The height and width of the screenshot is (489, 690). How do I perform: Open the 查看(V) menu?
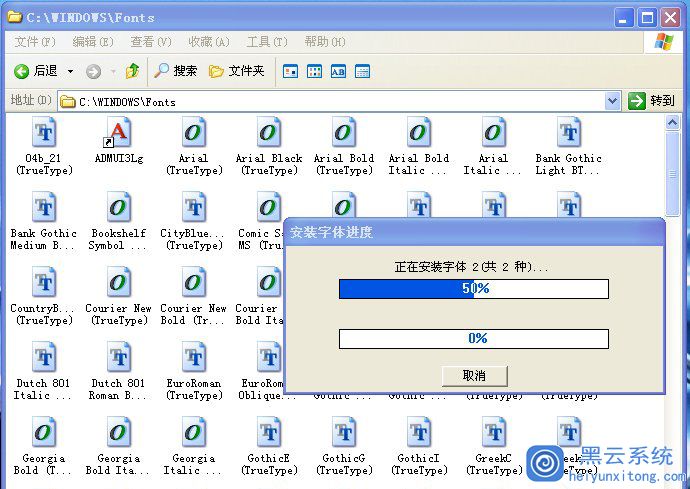[151, 42]
